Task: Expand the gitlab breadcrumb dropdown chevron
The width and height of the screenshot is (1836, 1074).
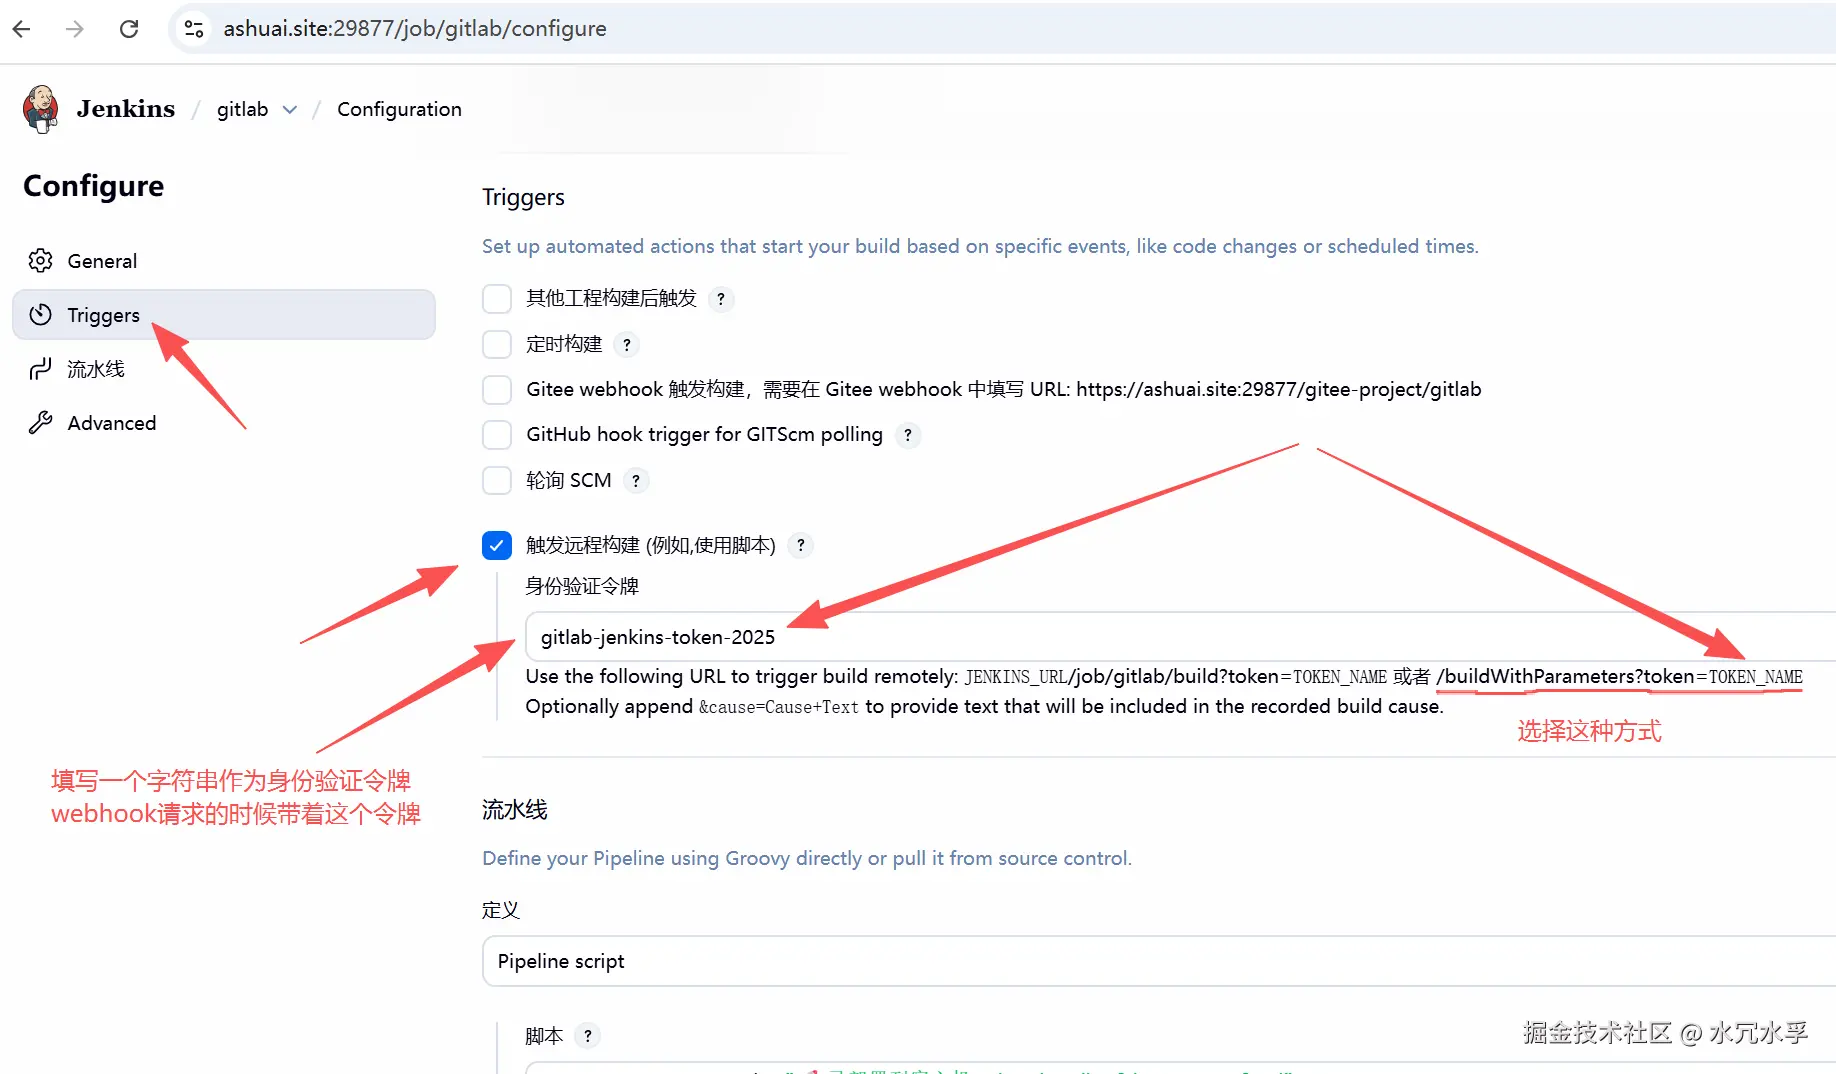Action: pyautogui.click(x=290, y=110)
